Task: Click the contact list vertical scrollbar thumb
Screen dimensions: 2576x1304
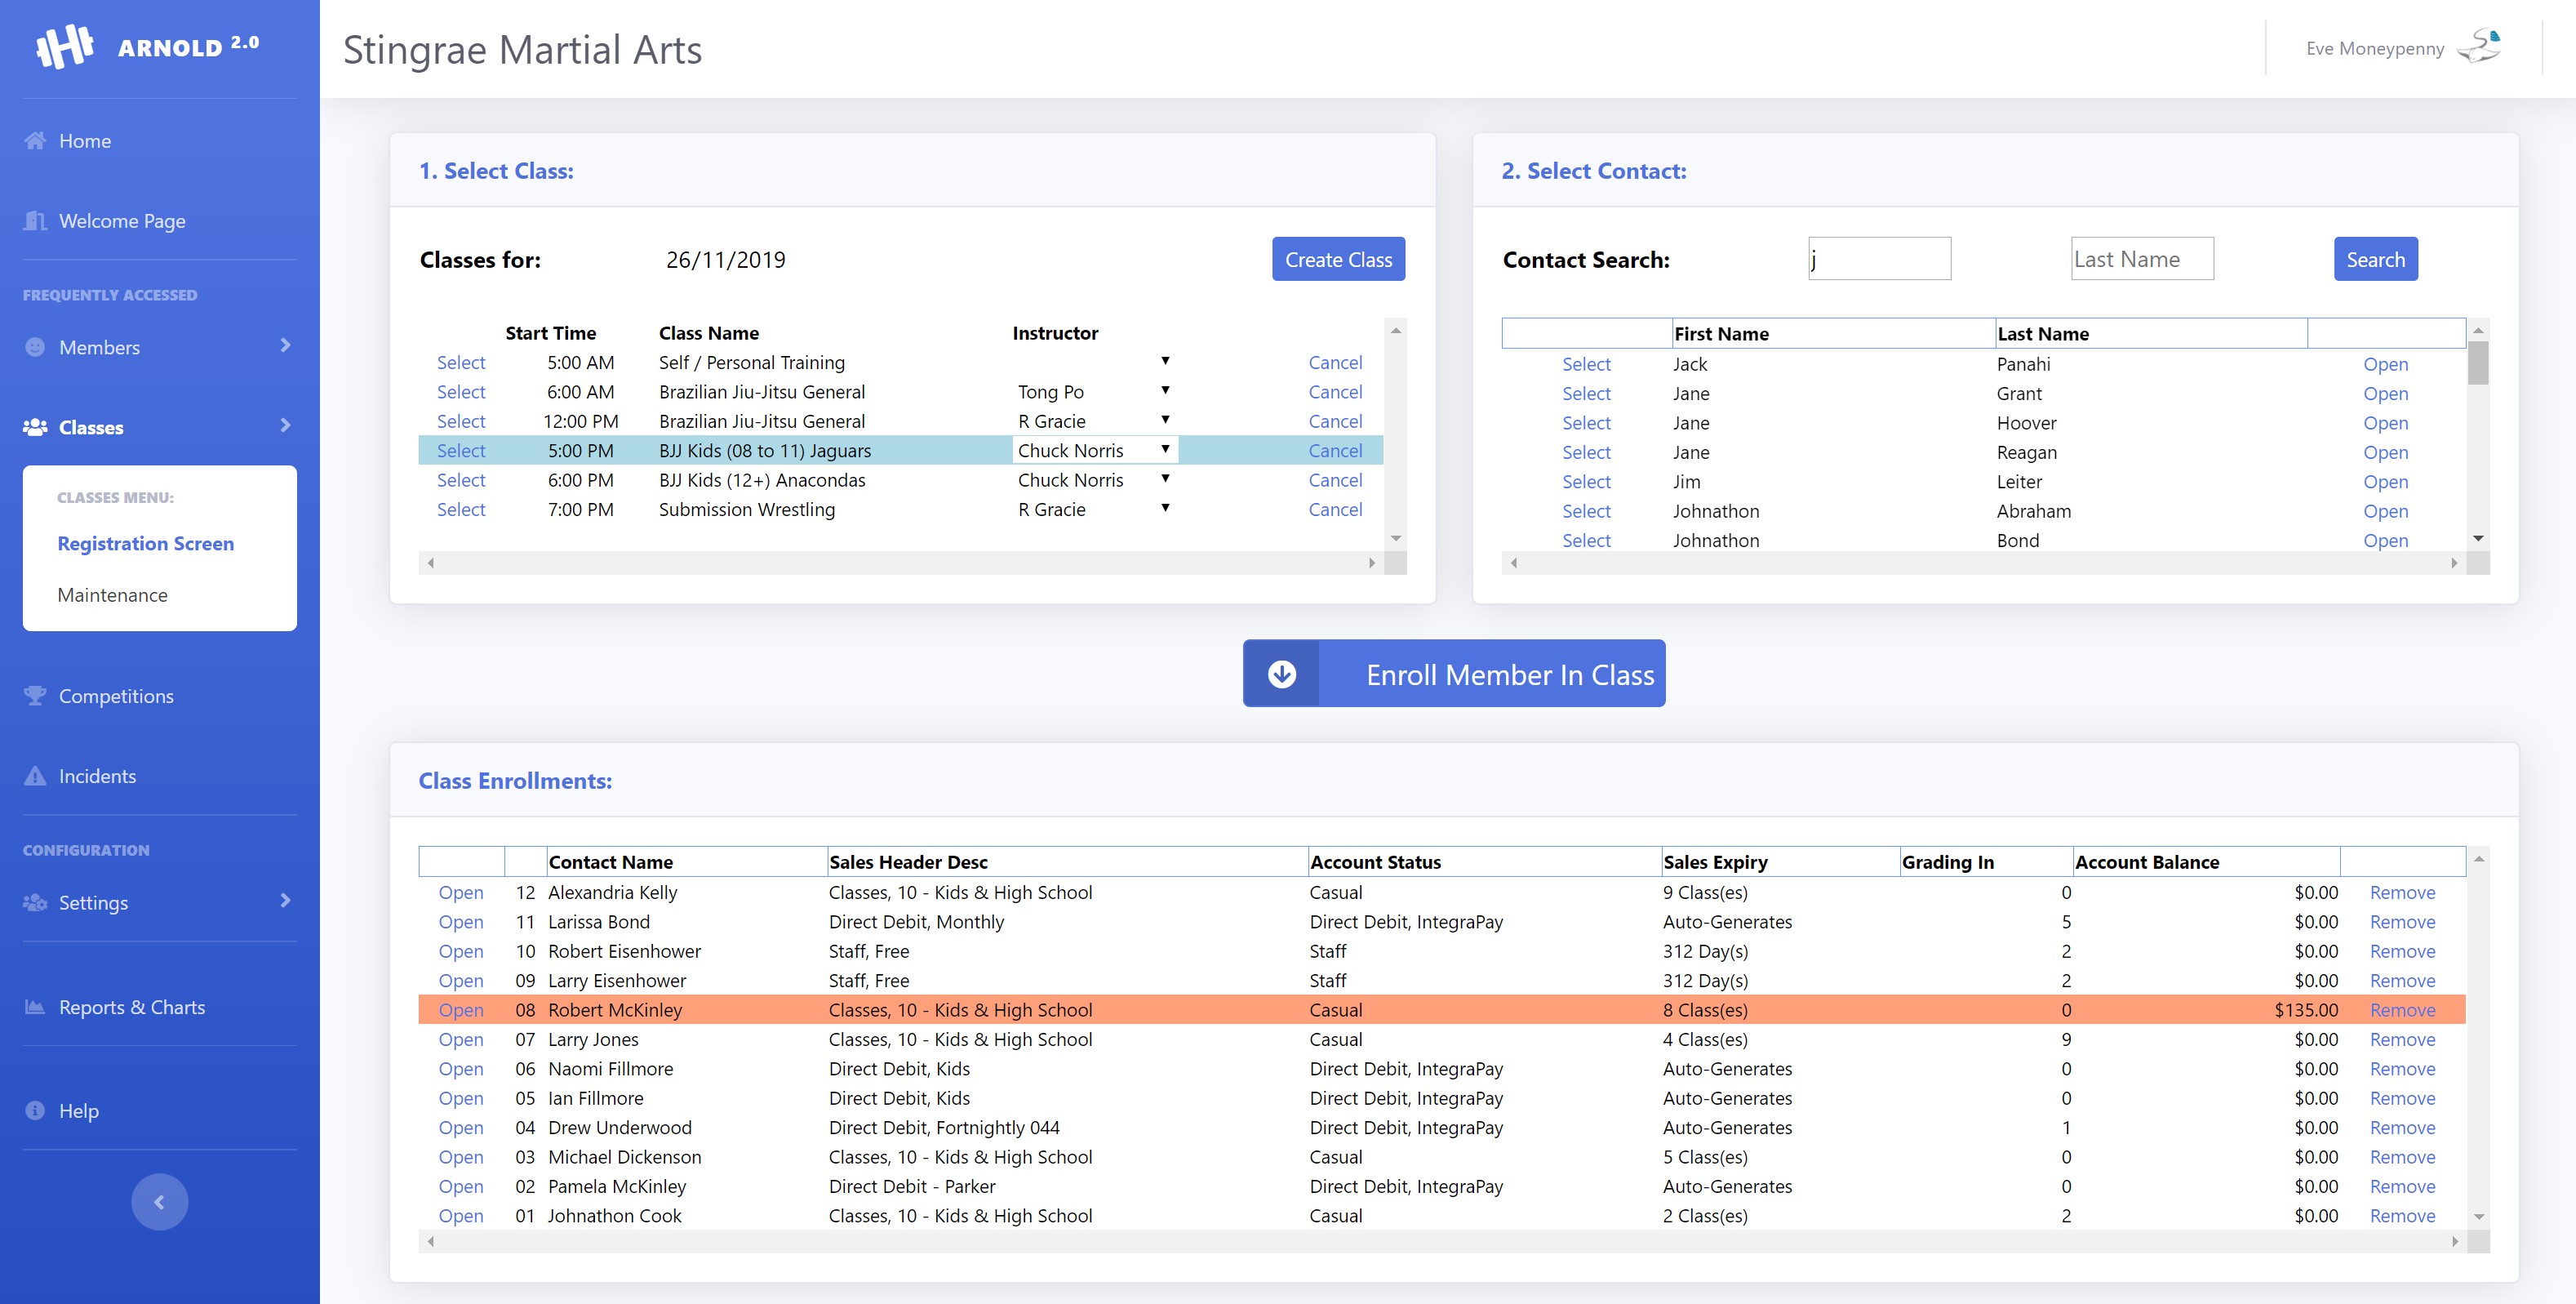Action: [x=2477, y=364]
